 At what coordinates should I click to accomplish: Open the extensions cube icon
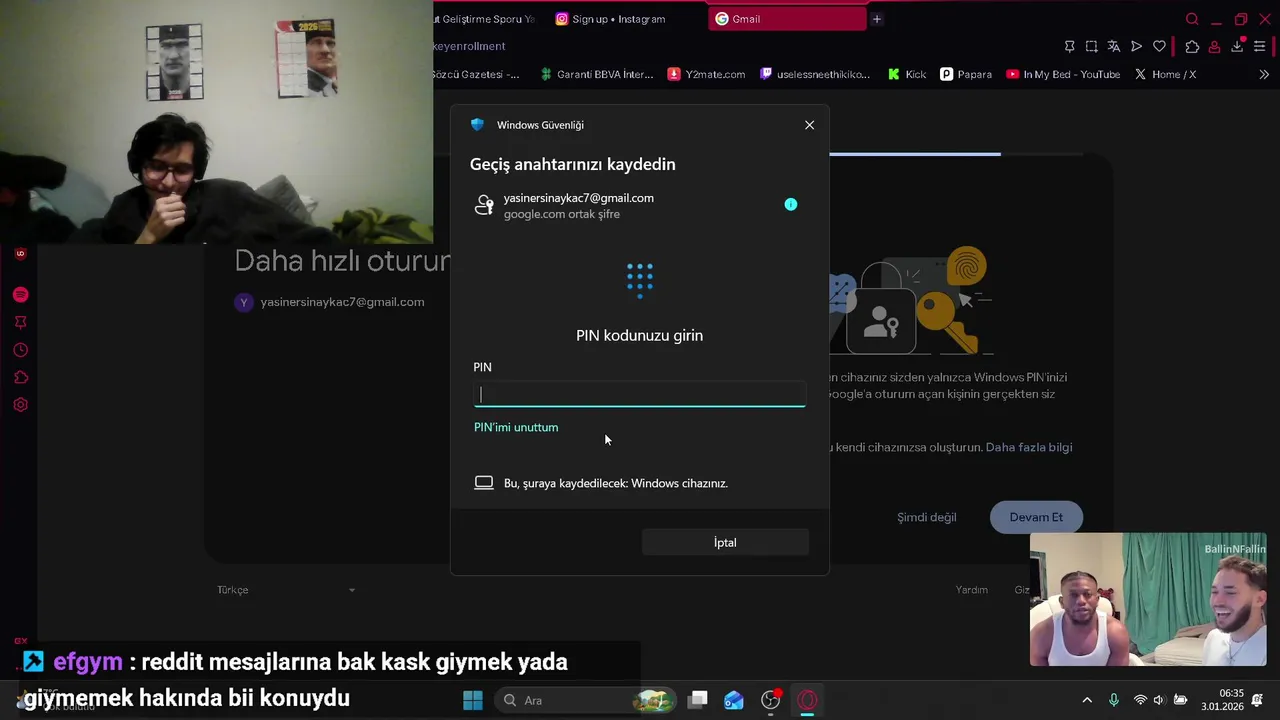(1192, 46)
